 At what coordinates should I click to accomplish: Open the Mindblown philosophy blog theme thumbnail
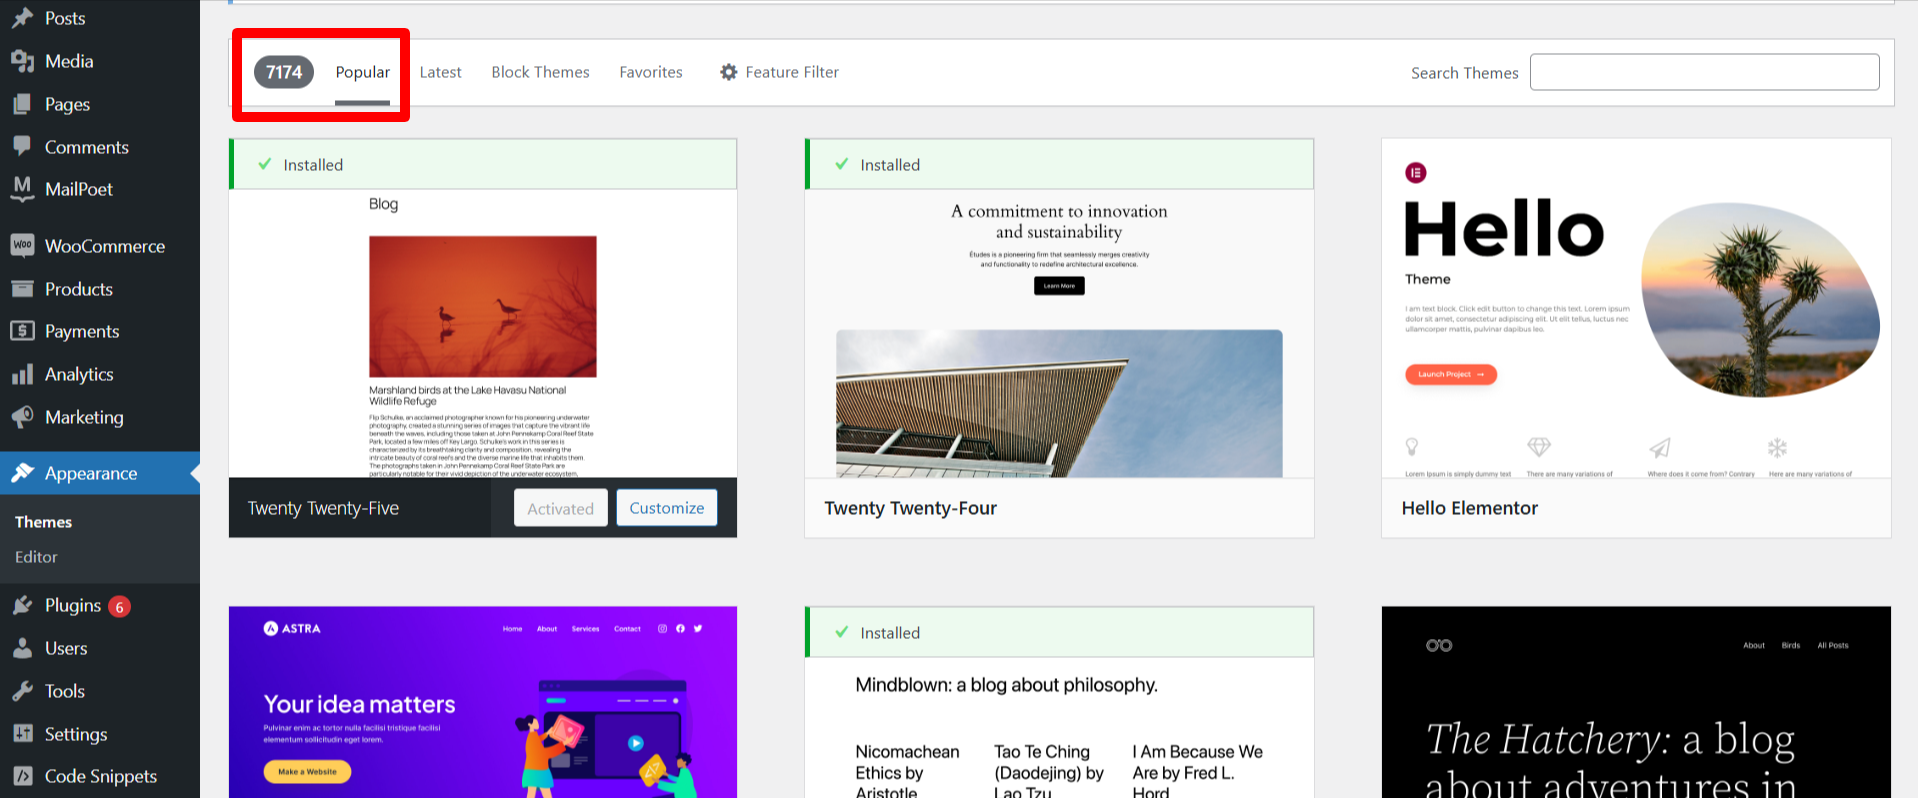pyautogui.click(x=1059, y=728)
